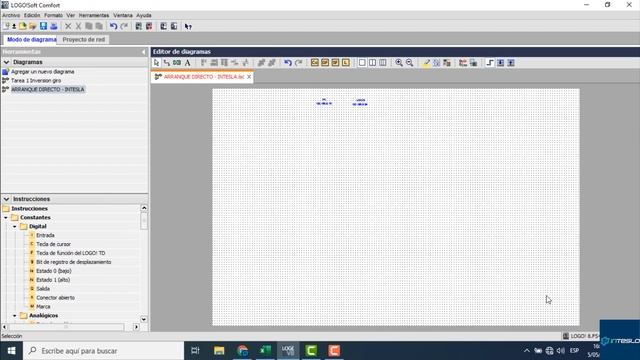Switch to Proyecto de red tab
The image size is (640, 360).
(84, 40)
